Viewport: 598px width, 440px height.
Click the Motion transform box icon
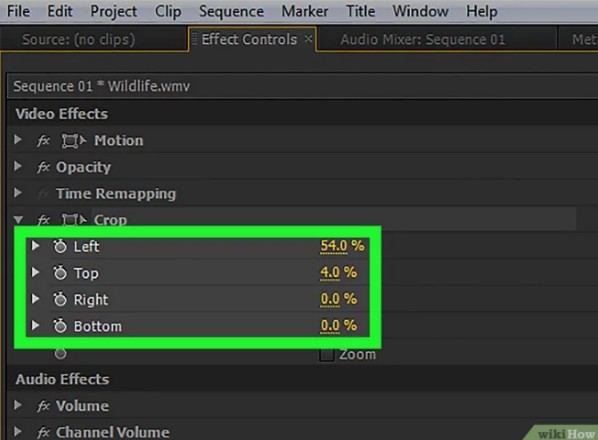pos(74,141)
